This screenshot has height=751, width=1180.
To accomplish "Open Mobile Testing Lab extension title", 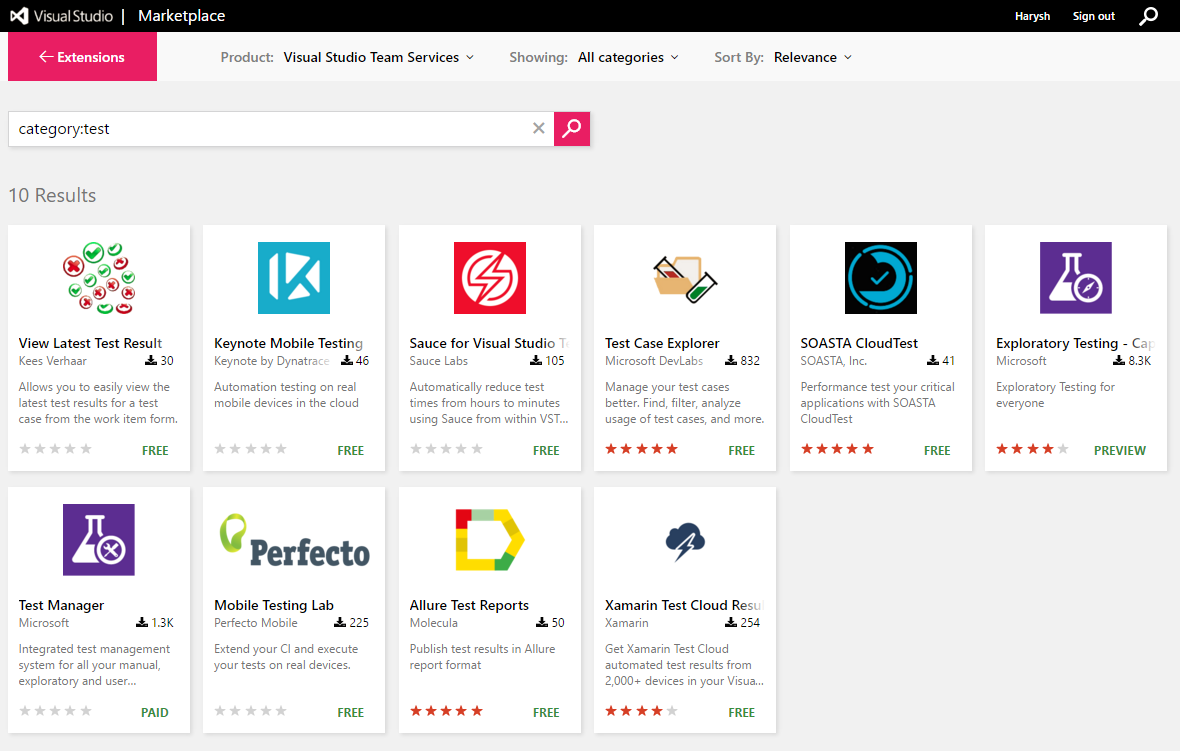I will 274,605.
